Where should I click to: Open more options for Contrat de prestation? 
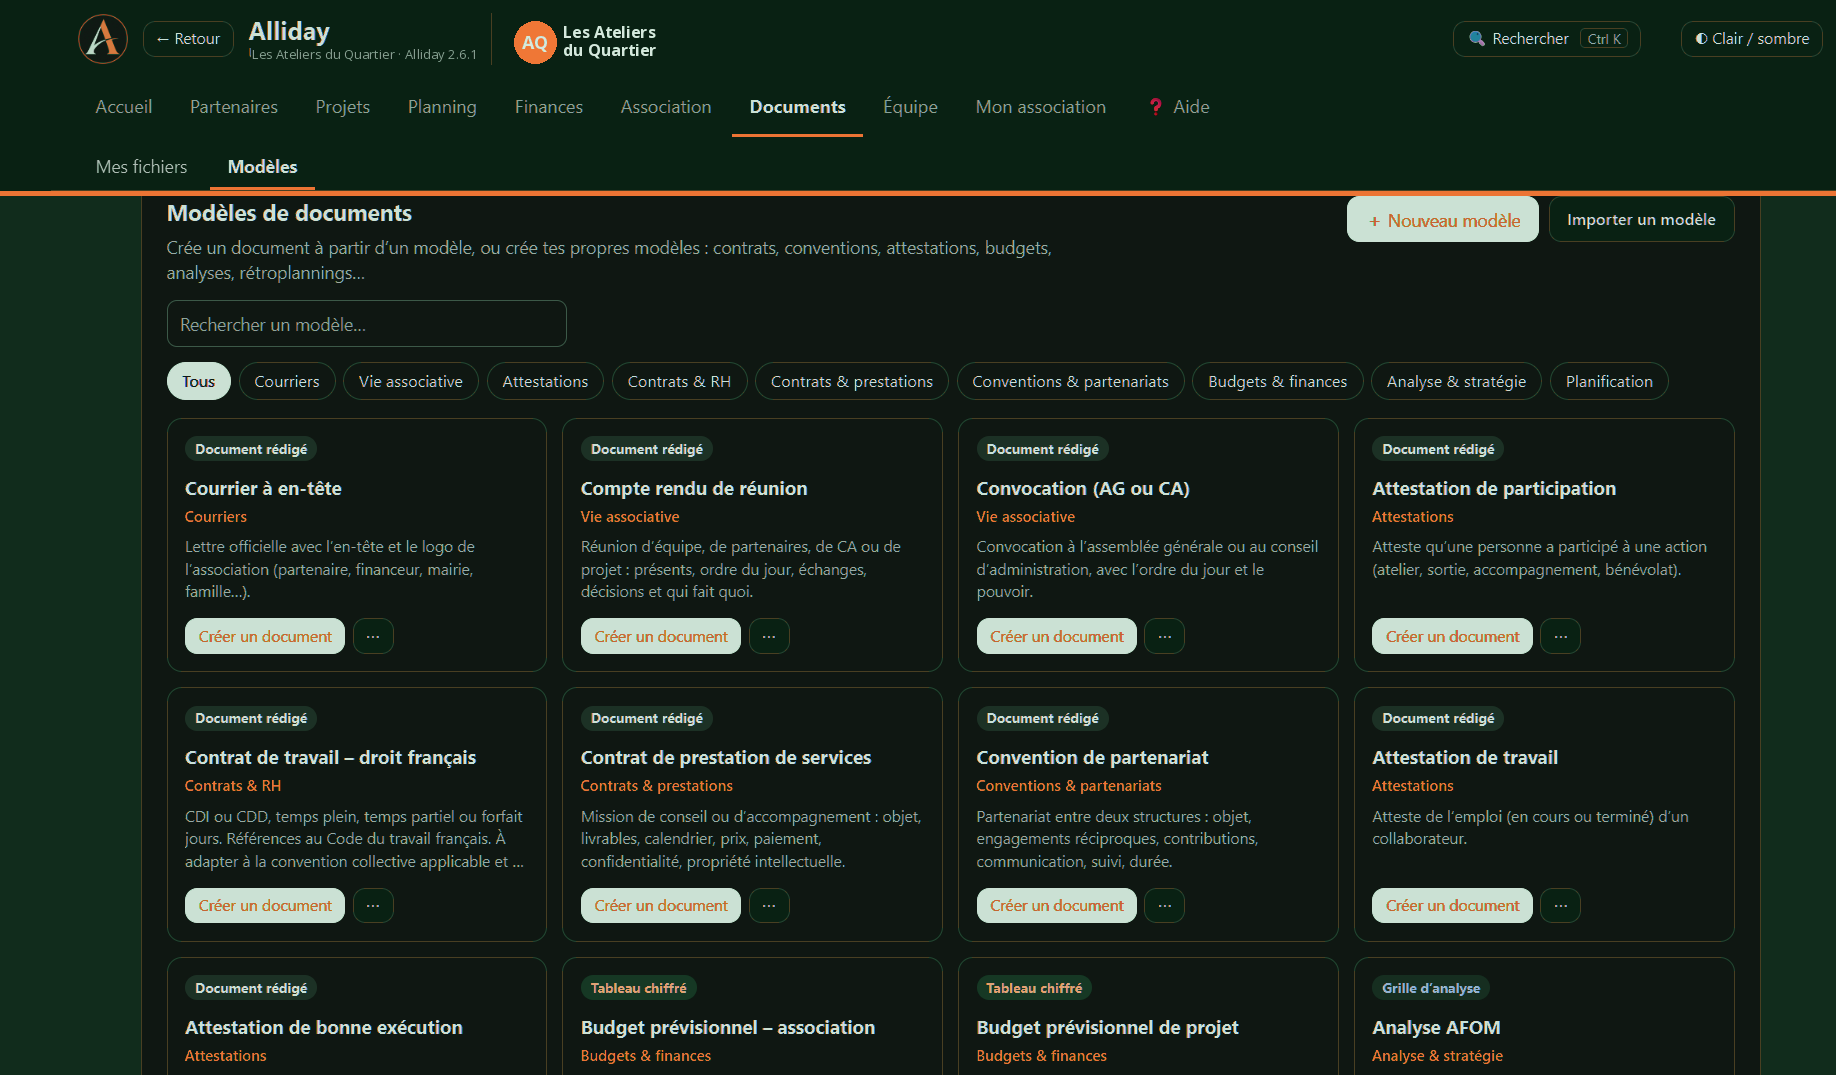tap(769, 905)
